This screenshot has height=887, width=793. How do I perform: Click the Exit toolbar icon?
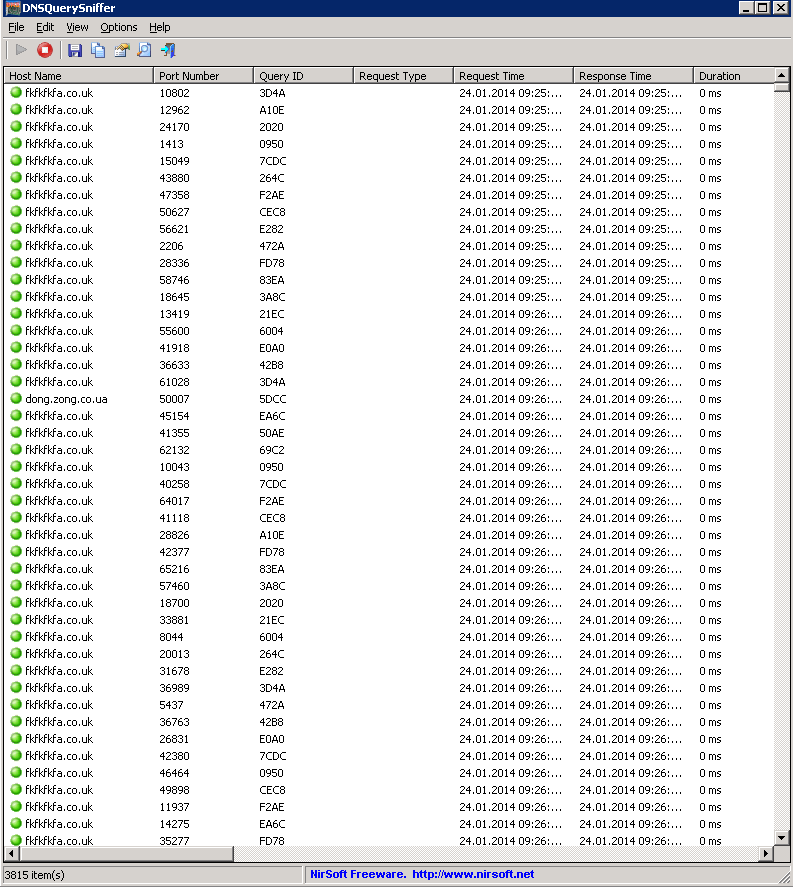coord(169,50)
